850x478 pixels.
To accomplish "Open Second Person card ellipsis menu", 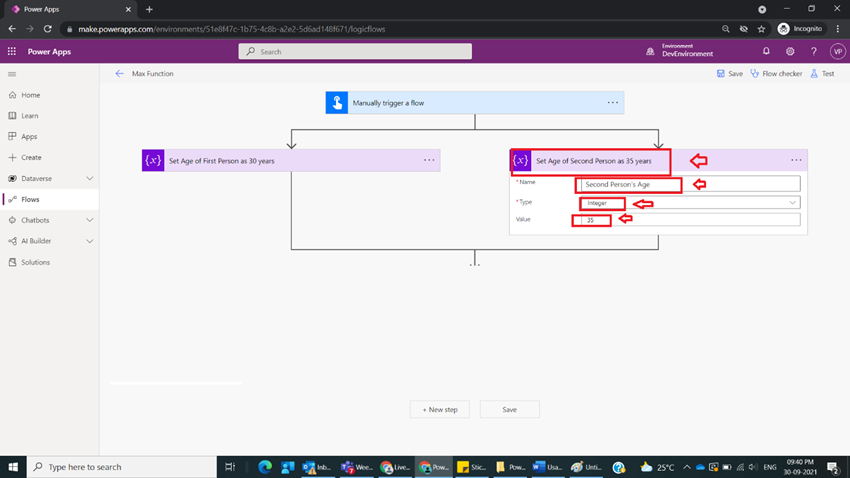I will 796,160.
